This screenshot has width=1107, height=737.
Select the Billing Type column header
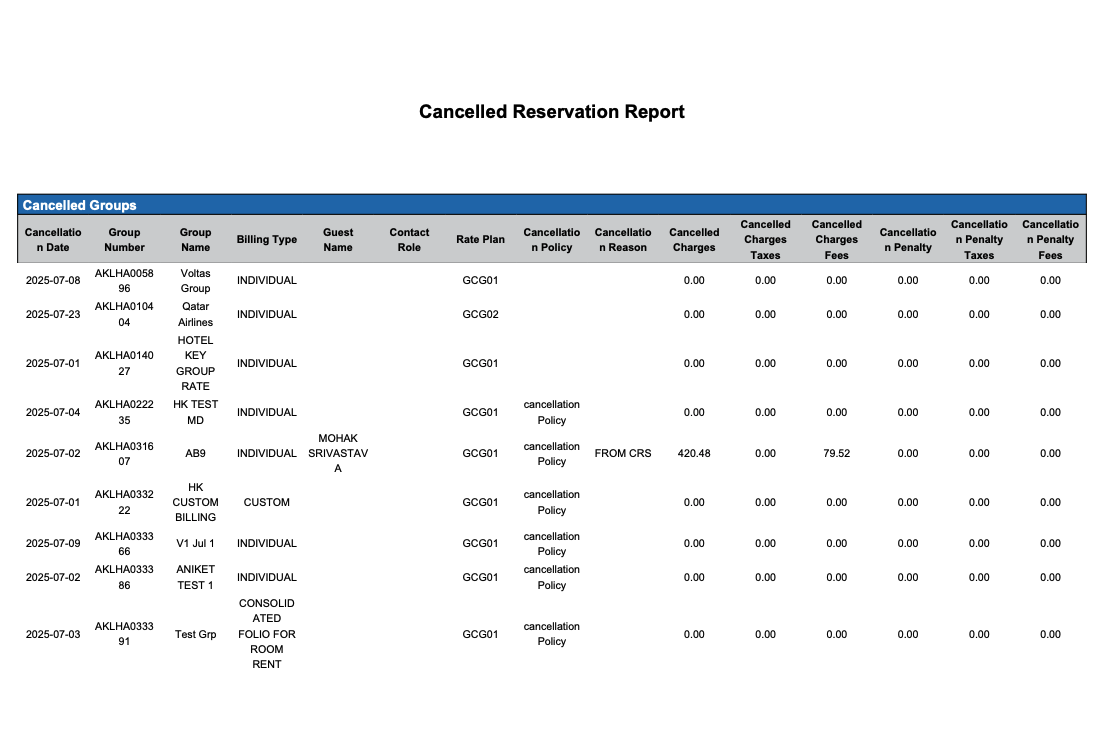(266, 240)
